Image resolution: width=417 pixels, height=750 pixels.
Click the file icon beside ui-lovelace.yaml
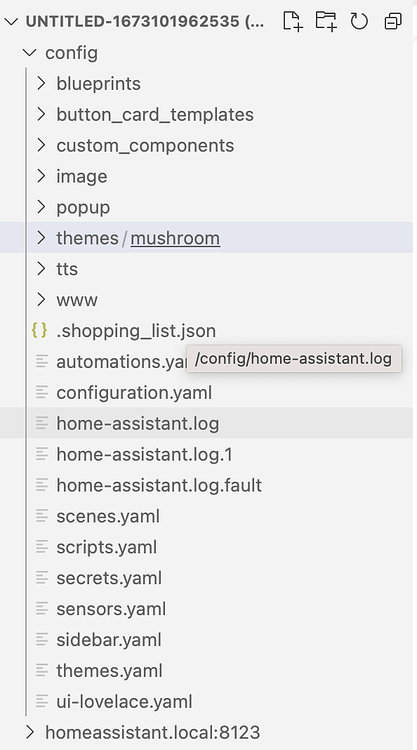(42, 701)
